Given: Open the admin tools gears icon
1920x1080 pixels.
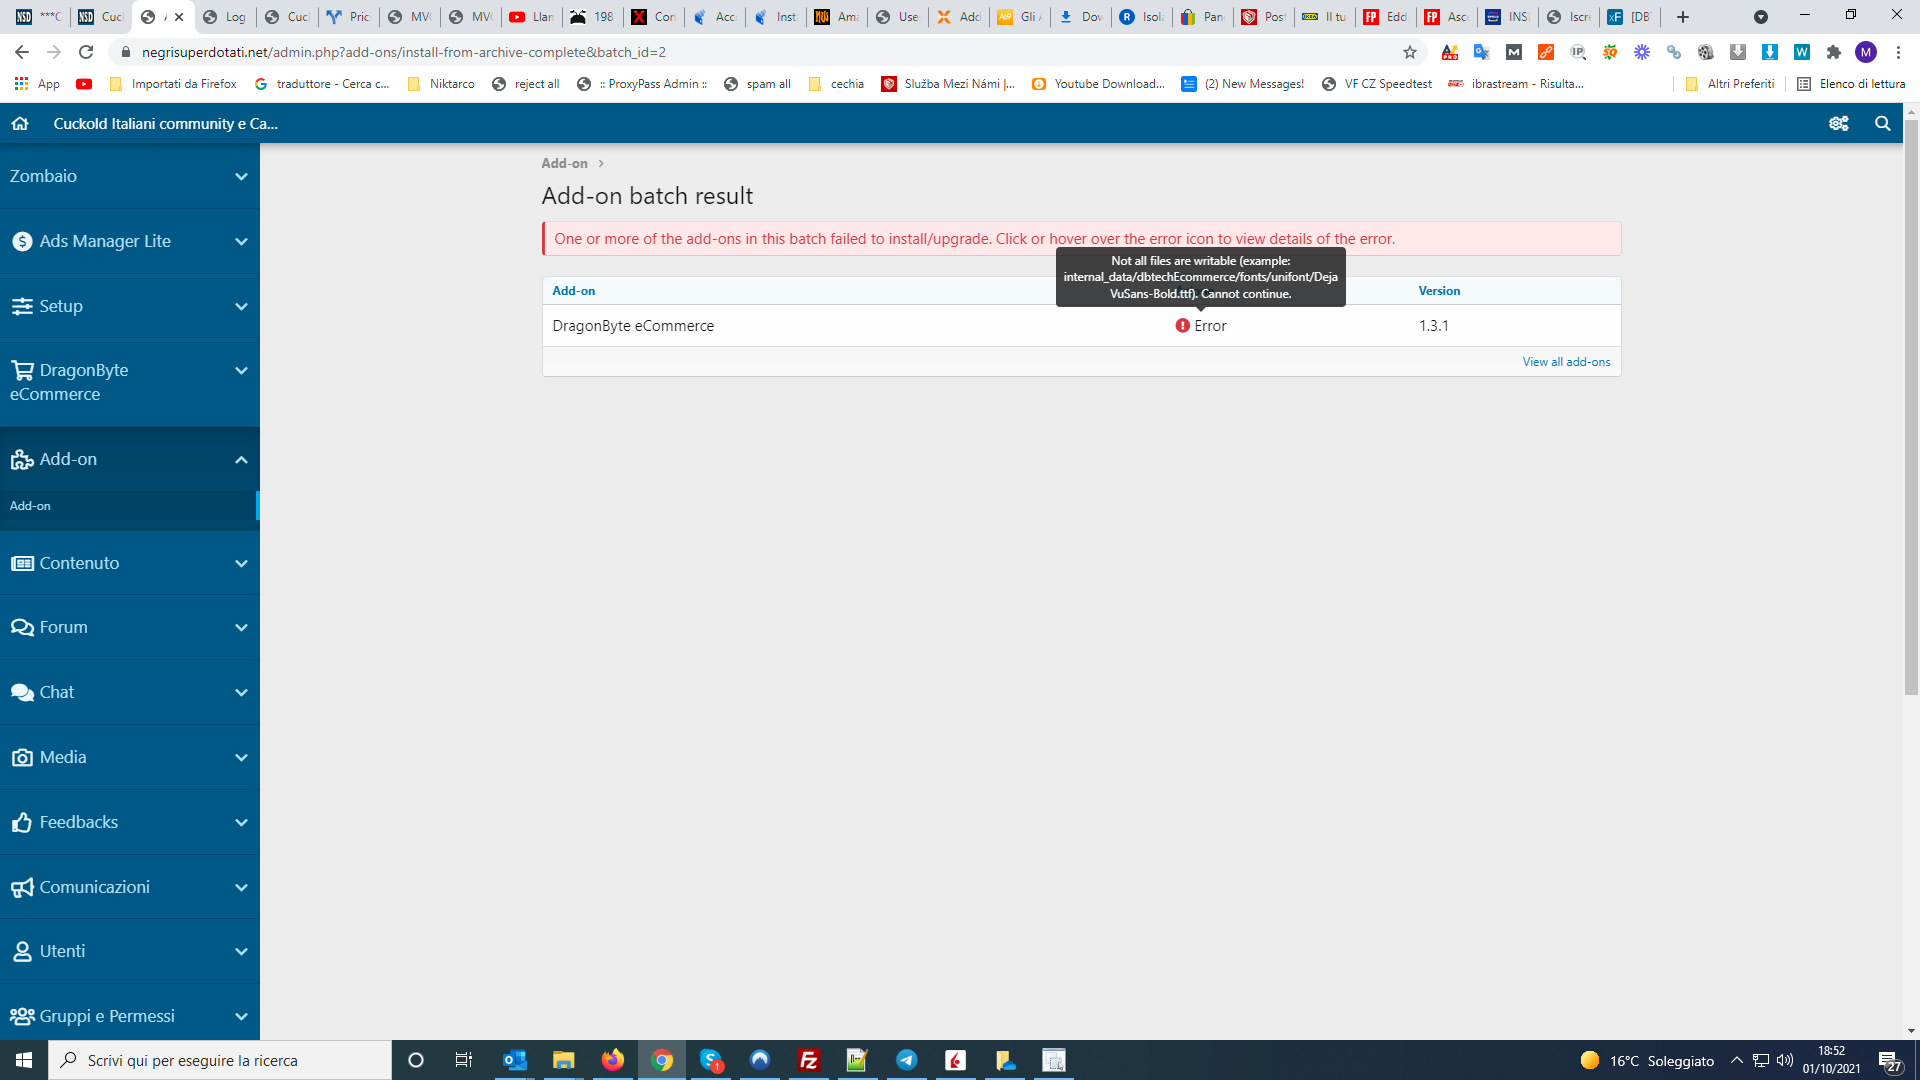Looking at the screenshot, I should click(1838, 123).
